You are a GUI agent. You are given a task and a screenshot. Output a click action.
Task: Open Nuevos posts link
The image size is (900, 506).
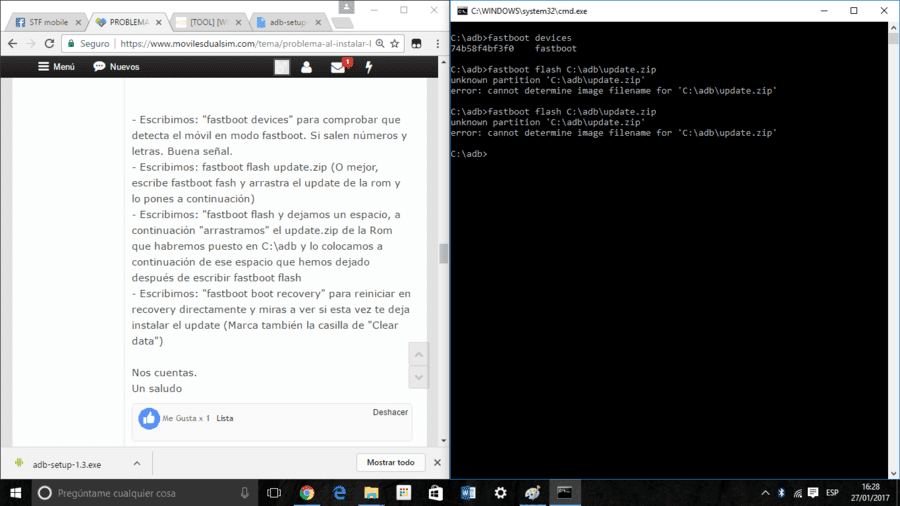tap(117, 67)
